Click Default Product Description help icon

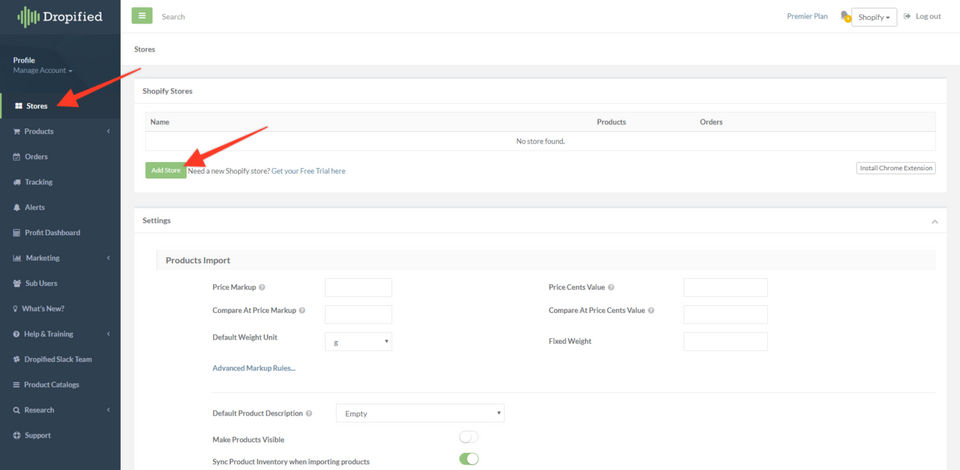(x=309, y=414)
